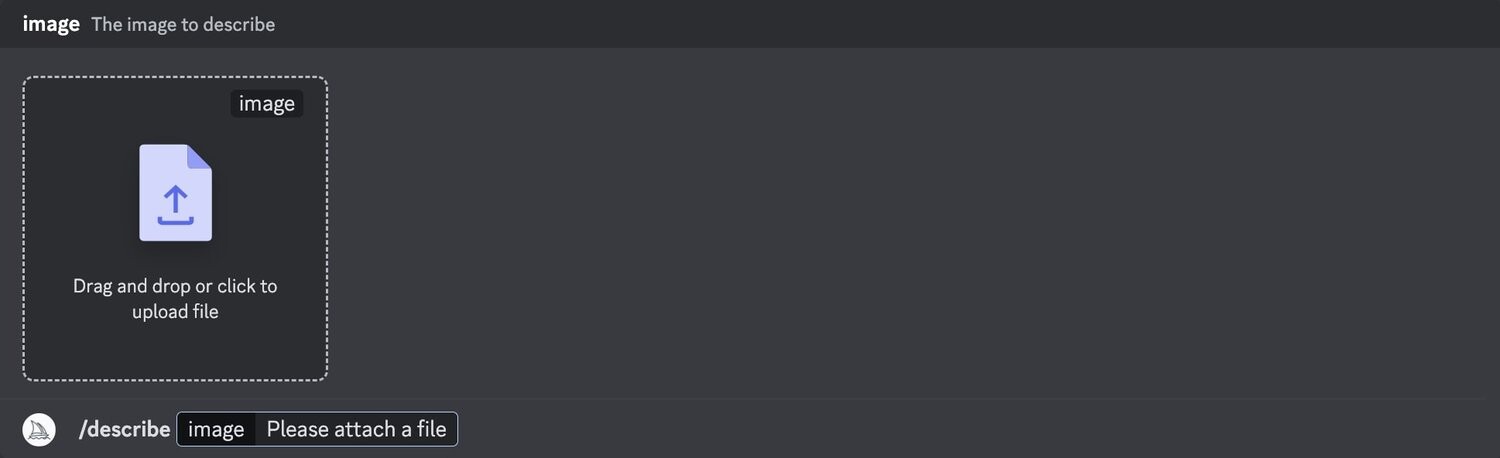1500x458 pixels.
Task: Click the Midjourney sailboat bot avatar
Action: (x=39, y=429)
